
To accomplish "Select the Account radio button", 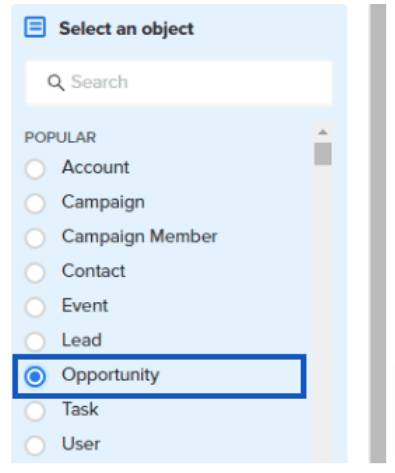I will 35,169.
